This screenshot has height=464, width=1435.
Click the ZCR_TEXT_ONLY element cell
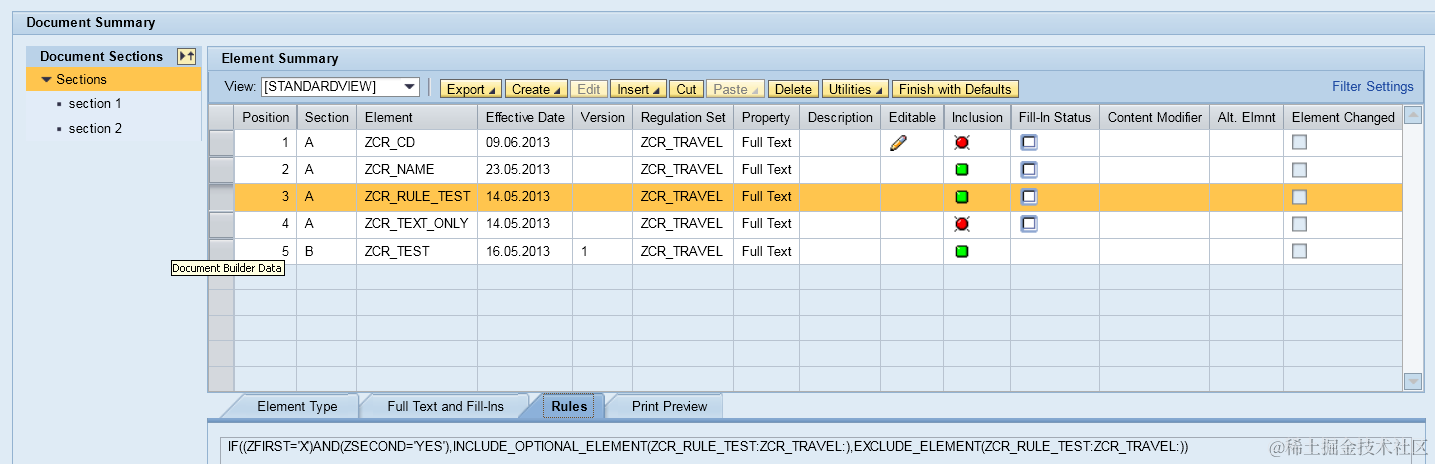[x=417, y=224]
